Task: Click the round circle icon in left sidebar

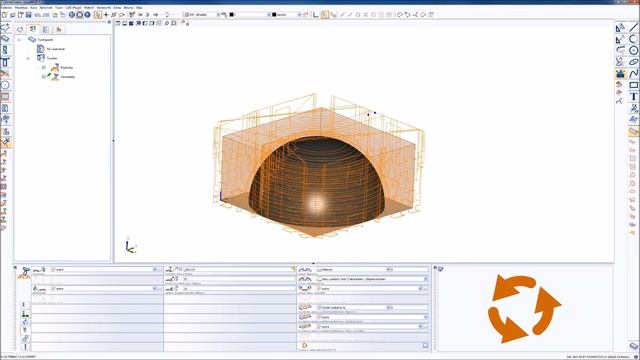Action: [5, 85]
